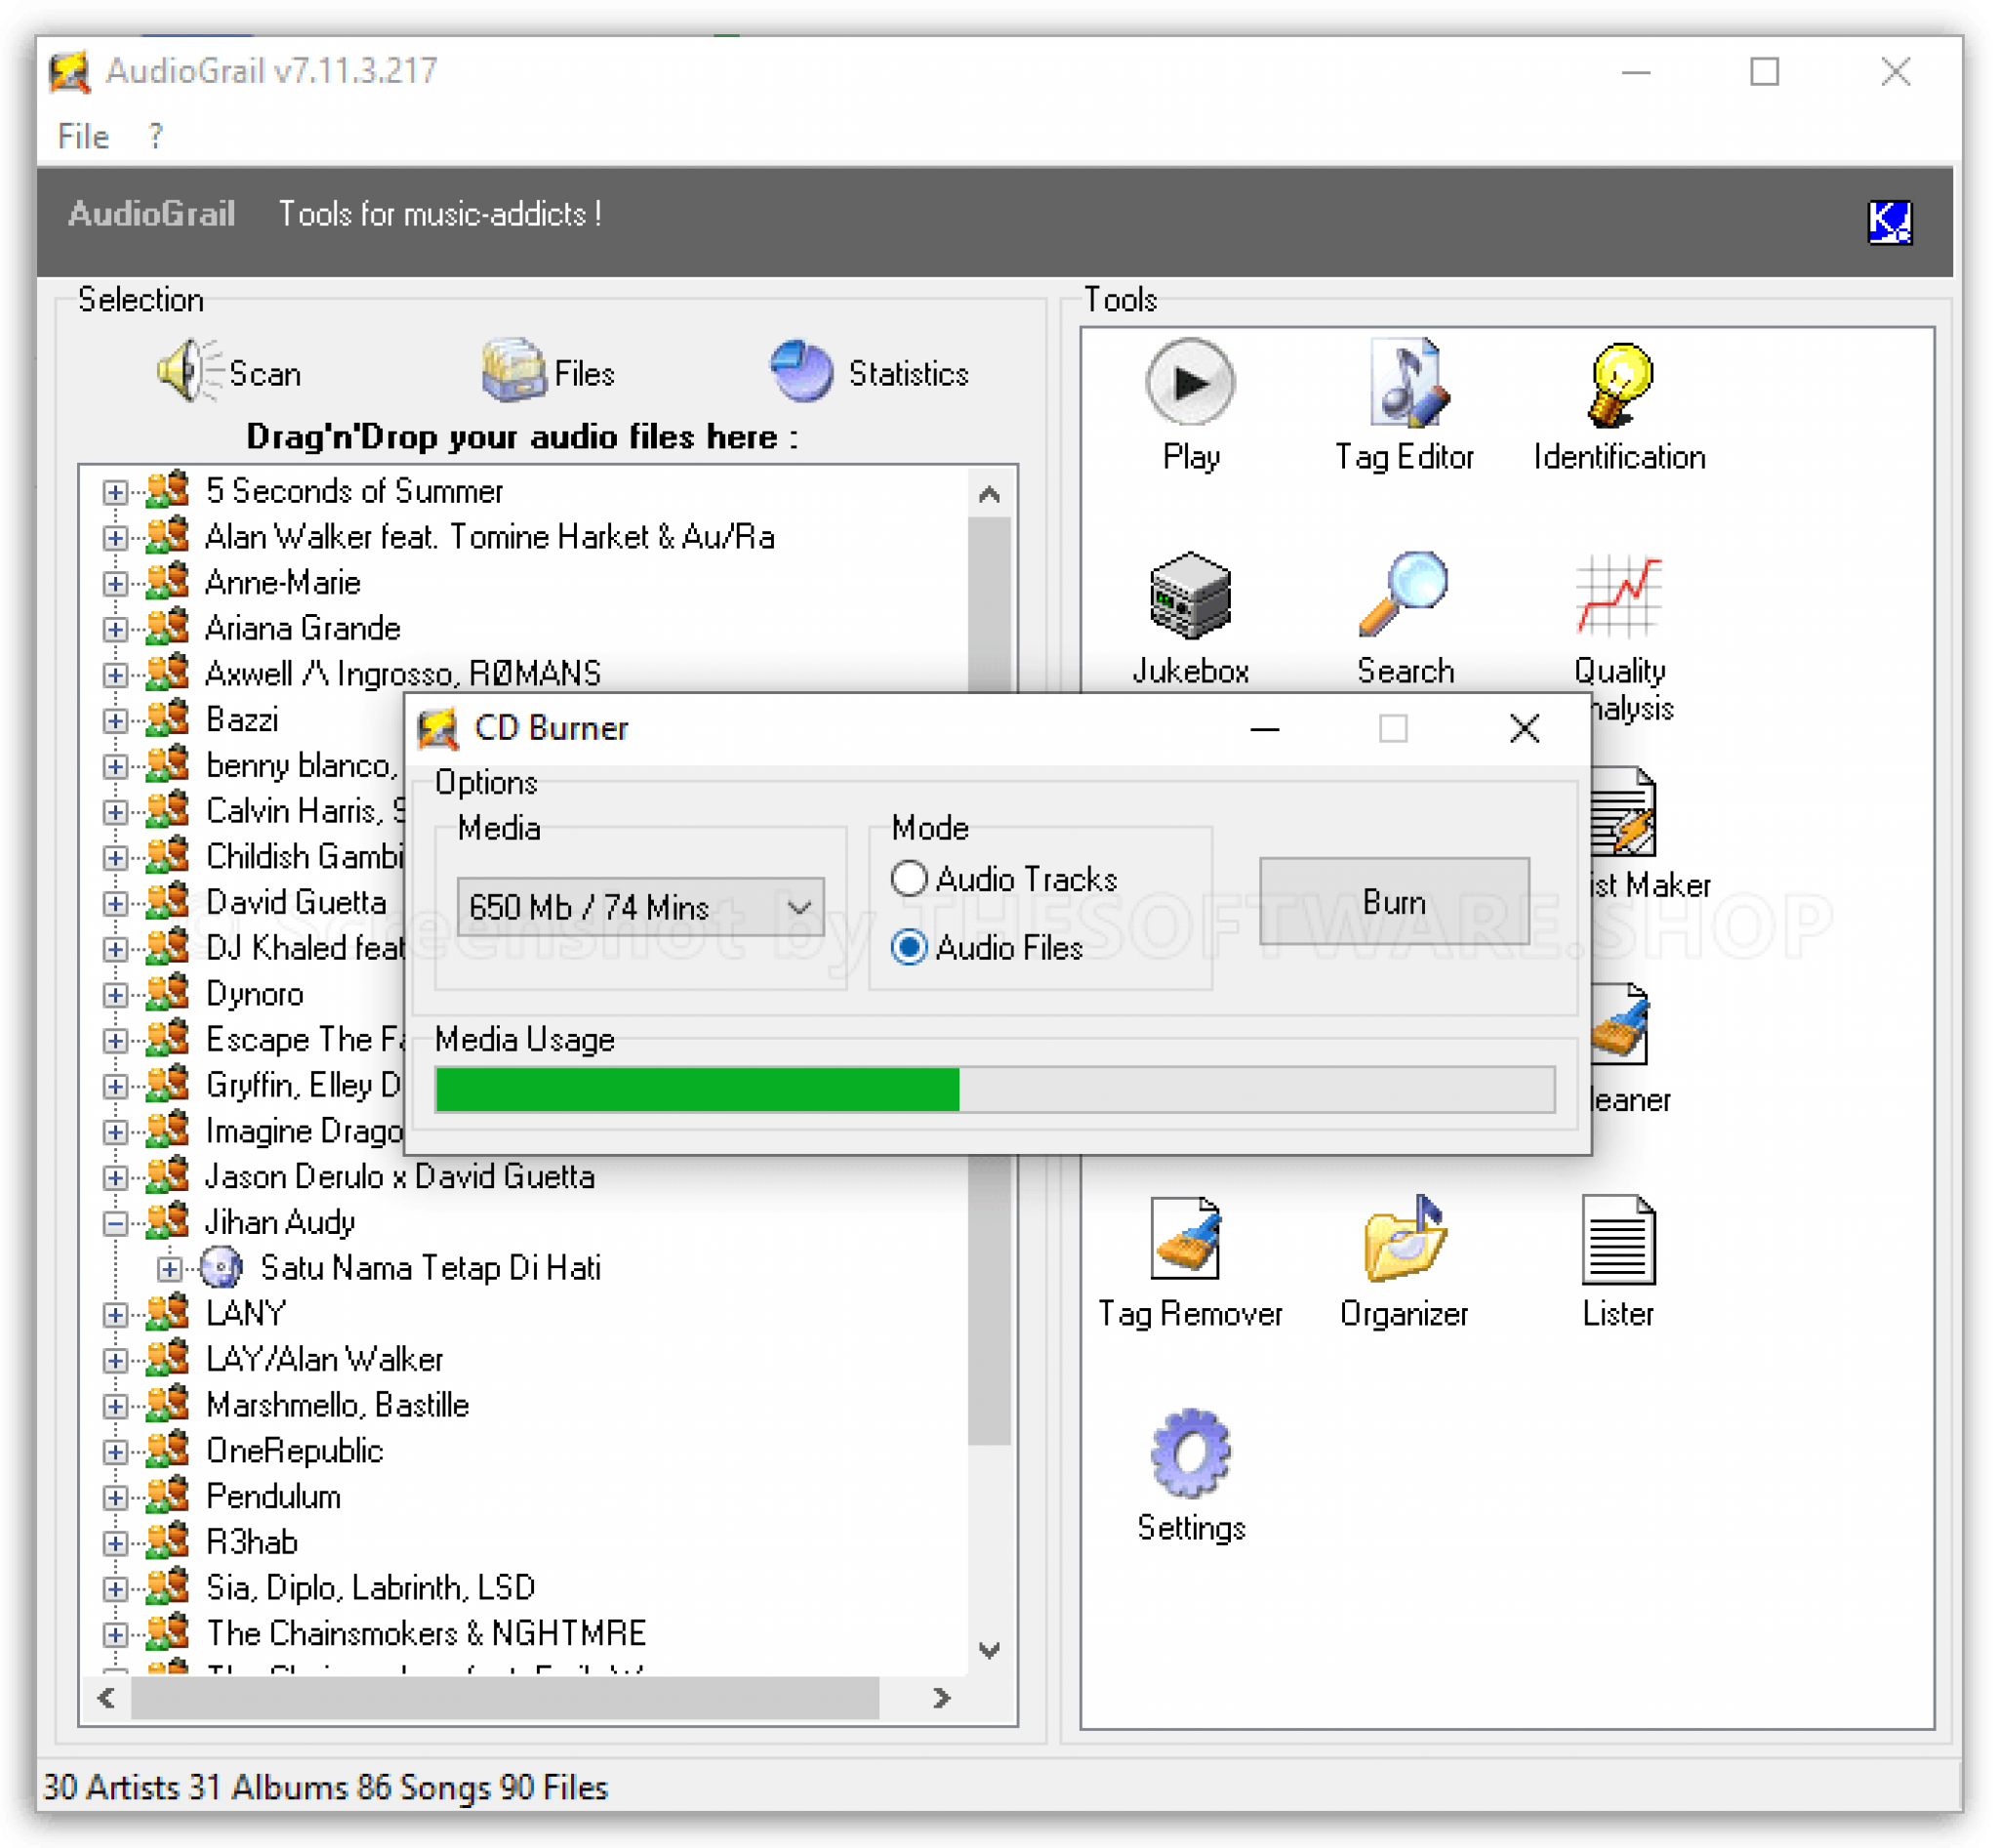Click the artist icon beside Pendulum
Image resolution: width=1999 pixels, height=1848 pixels.
tap(167, 1497)
